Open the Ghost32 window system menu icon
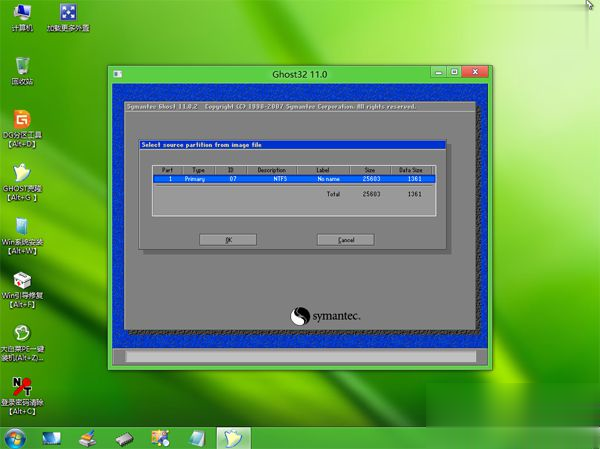600x449 pixels. pos(118,73)
